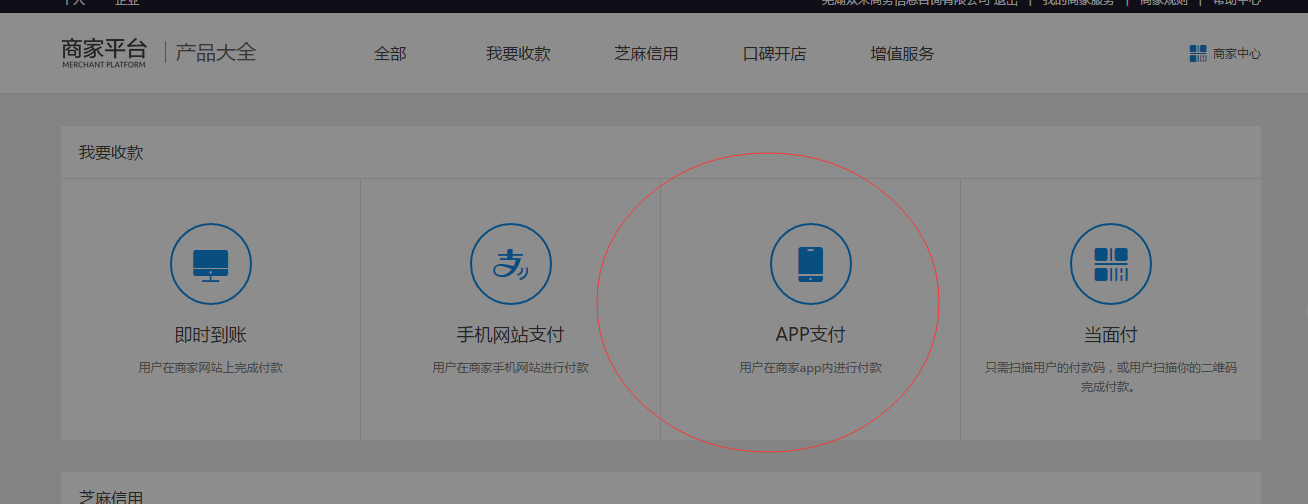Click the 当面付 product title

pos(1111,335)
